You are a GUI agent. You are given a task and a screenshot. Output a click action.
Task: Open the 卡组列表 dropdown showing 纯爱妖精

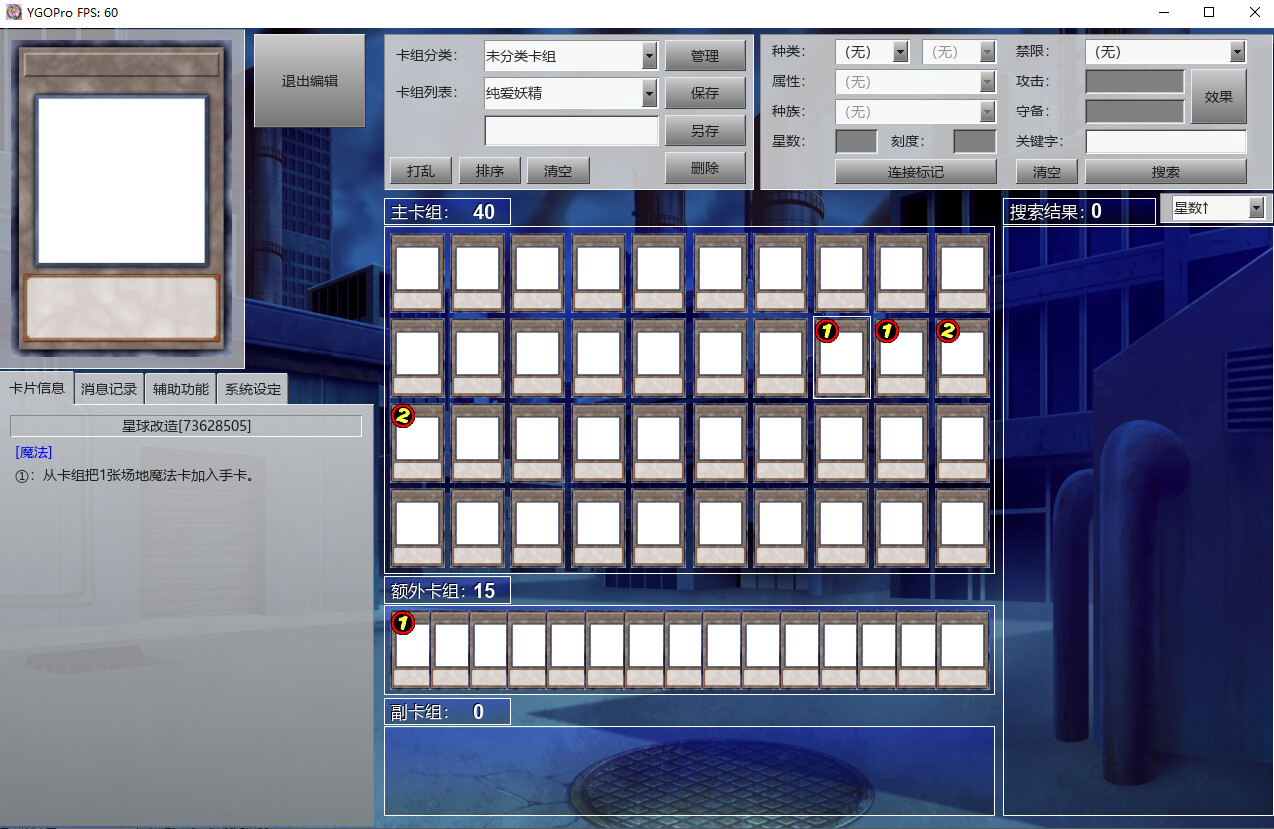click(x=571, y=93)
